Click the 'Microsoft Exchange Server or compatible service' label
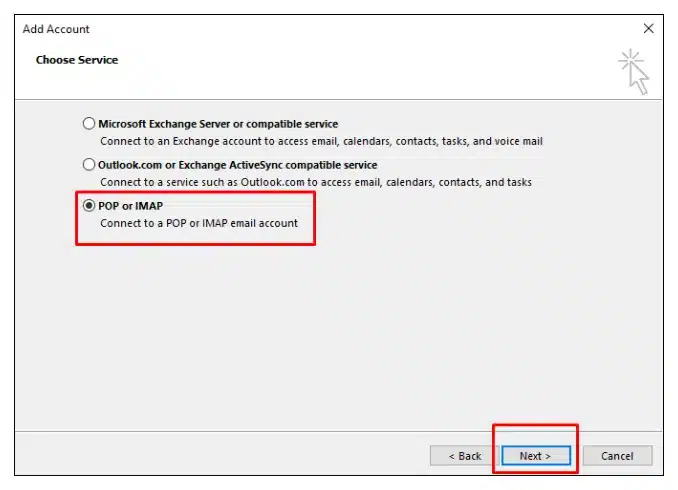678x490 pixels. click(218, 124)
